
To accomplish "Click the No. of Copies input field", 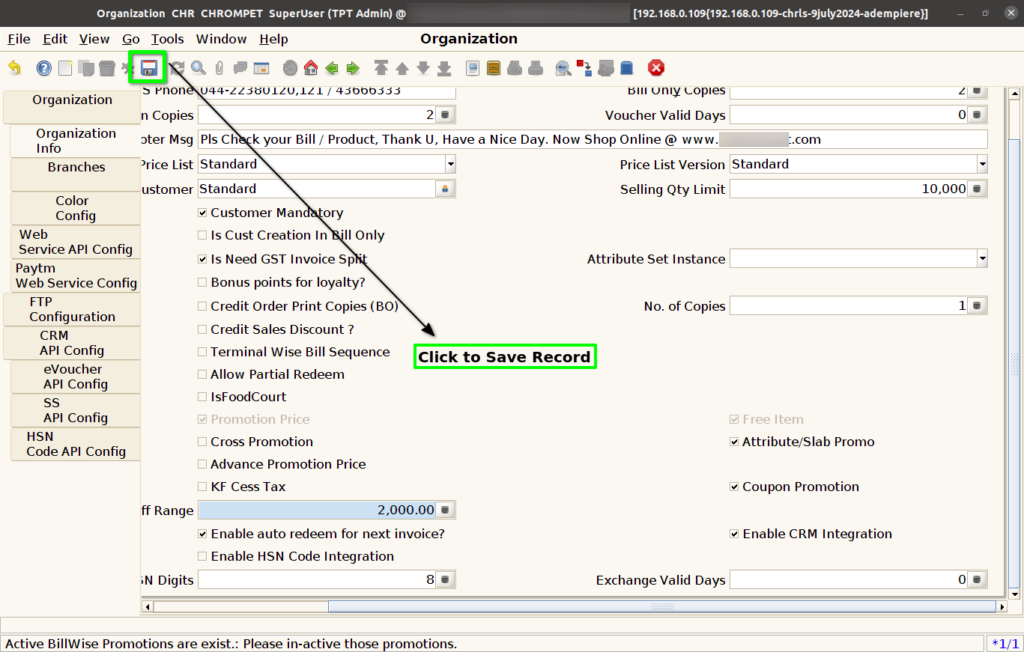I will pos(849,306).
